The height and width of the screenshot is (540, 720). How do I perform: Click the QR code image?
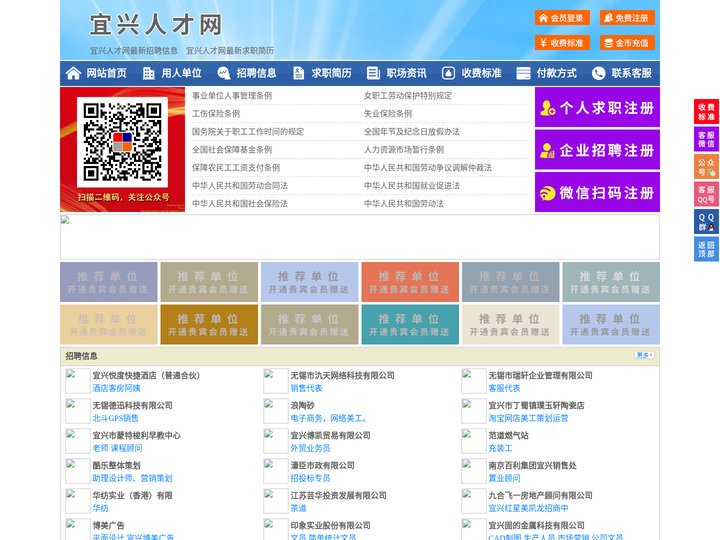point(122,142)
